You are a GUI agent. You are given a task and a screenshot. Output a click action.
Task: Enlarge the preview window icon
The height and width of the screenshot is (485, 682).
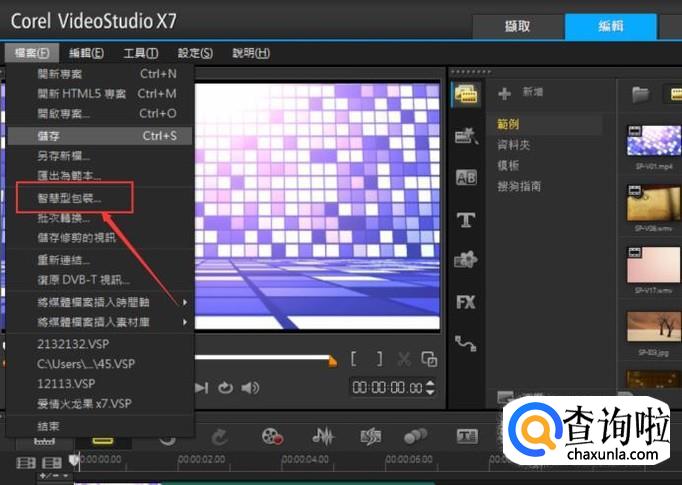point(429,359)
